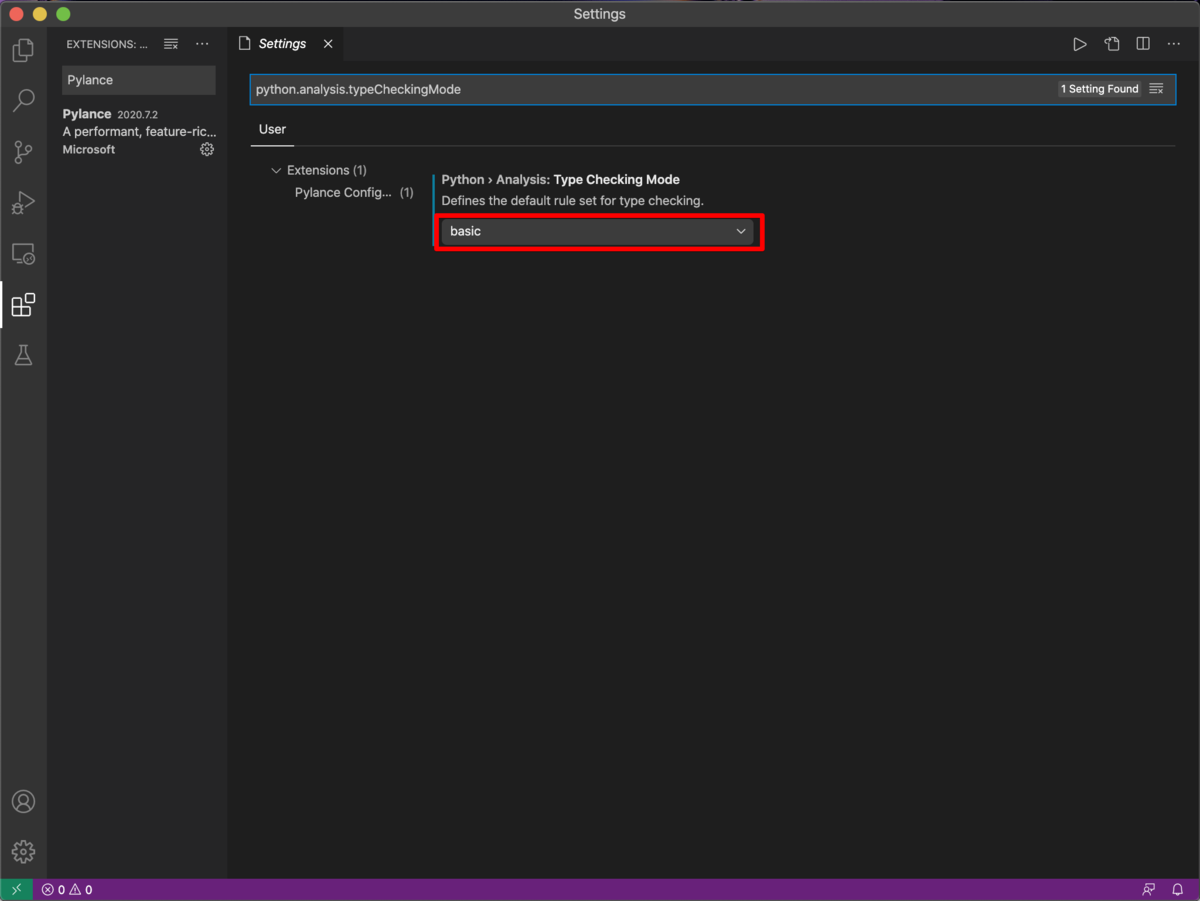Image resolution: width=1200 pixels, height=901 pixels.
Task: Open editor more actions menu
Action: 1174,44
